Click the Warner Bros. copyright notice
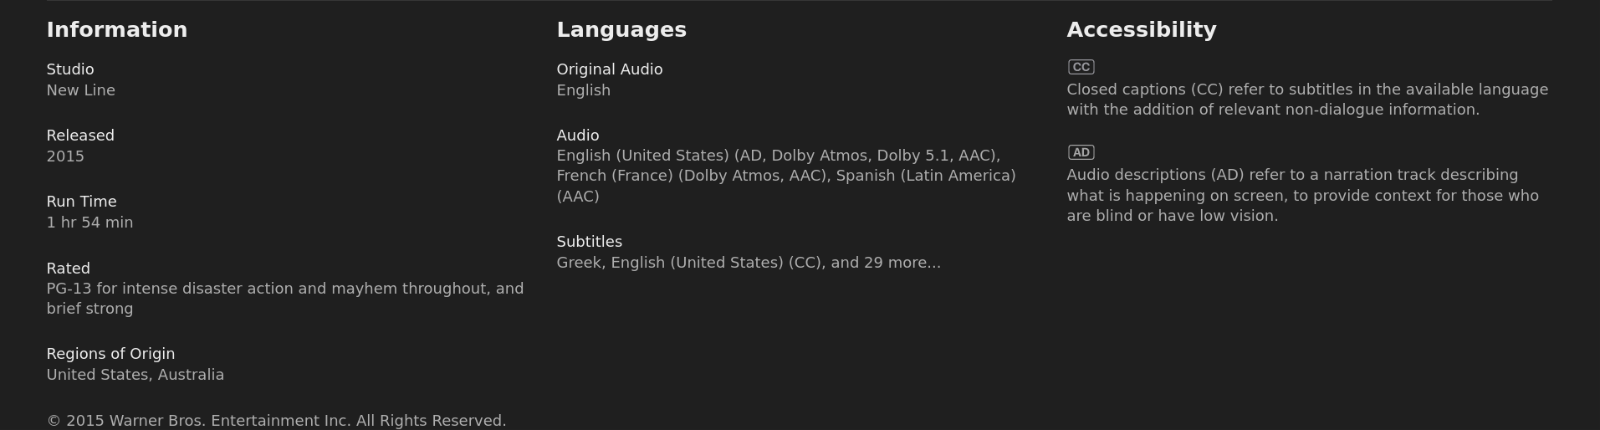The image size is (1600, 430). [276, 420]
